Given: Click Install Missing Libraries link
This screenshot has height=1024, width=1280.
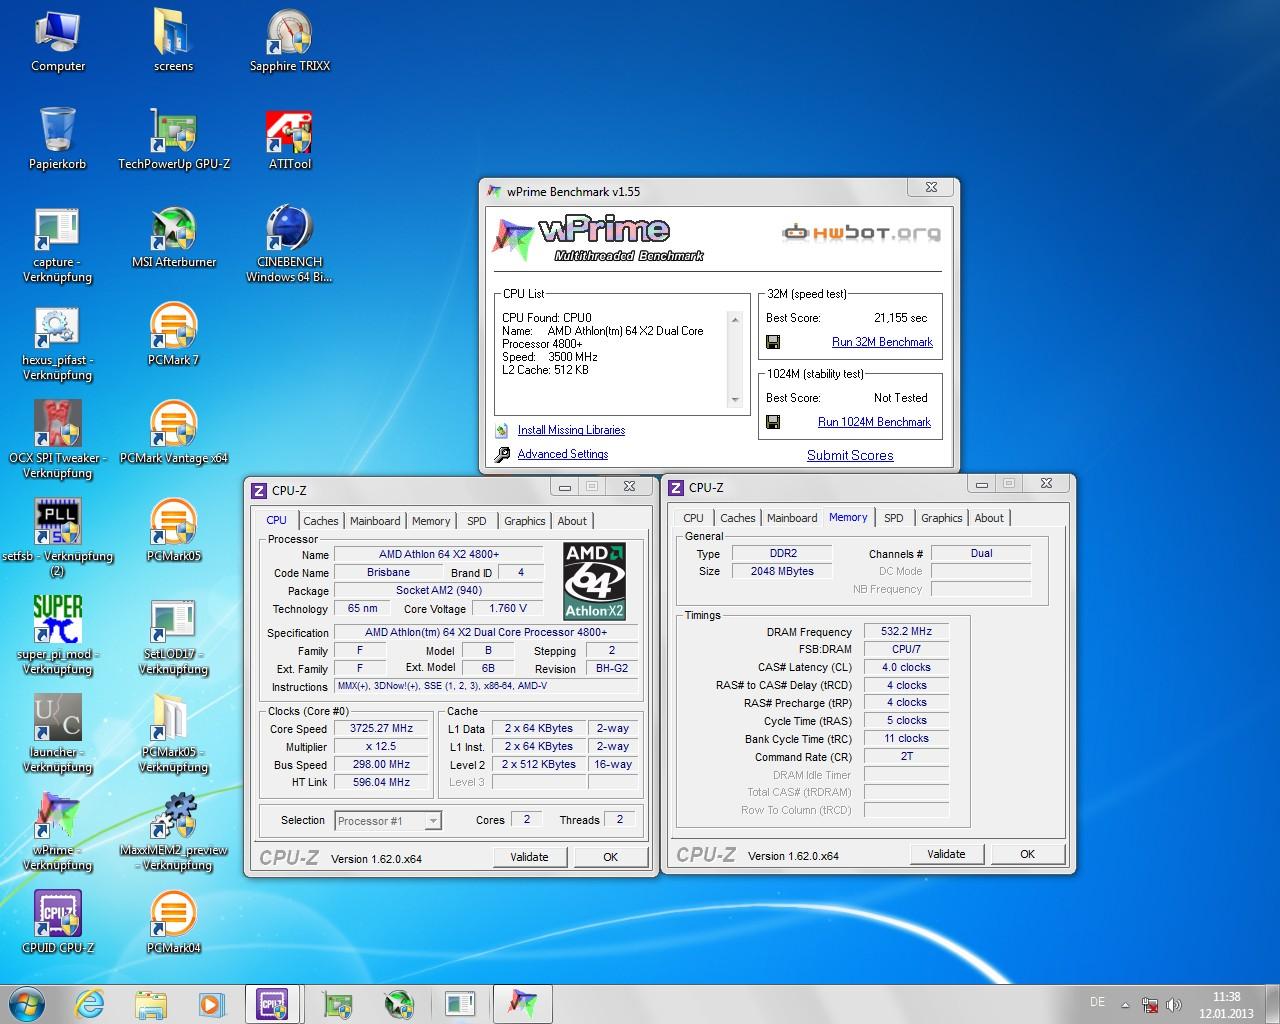Looking at the screenshot, I should [x=571, y=430].
